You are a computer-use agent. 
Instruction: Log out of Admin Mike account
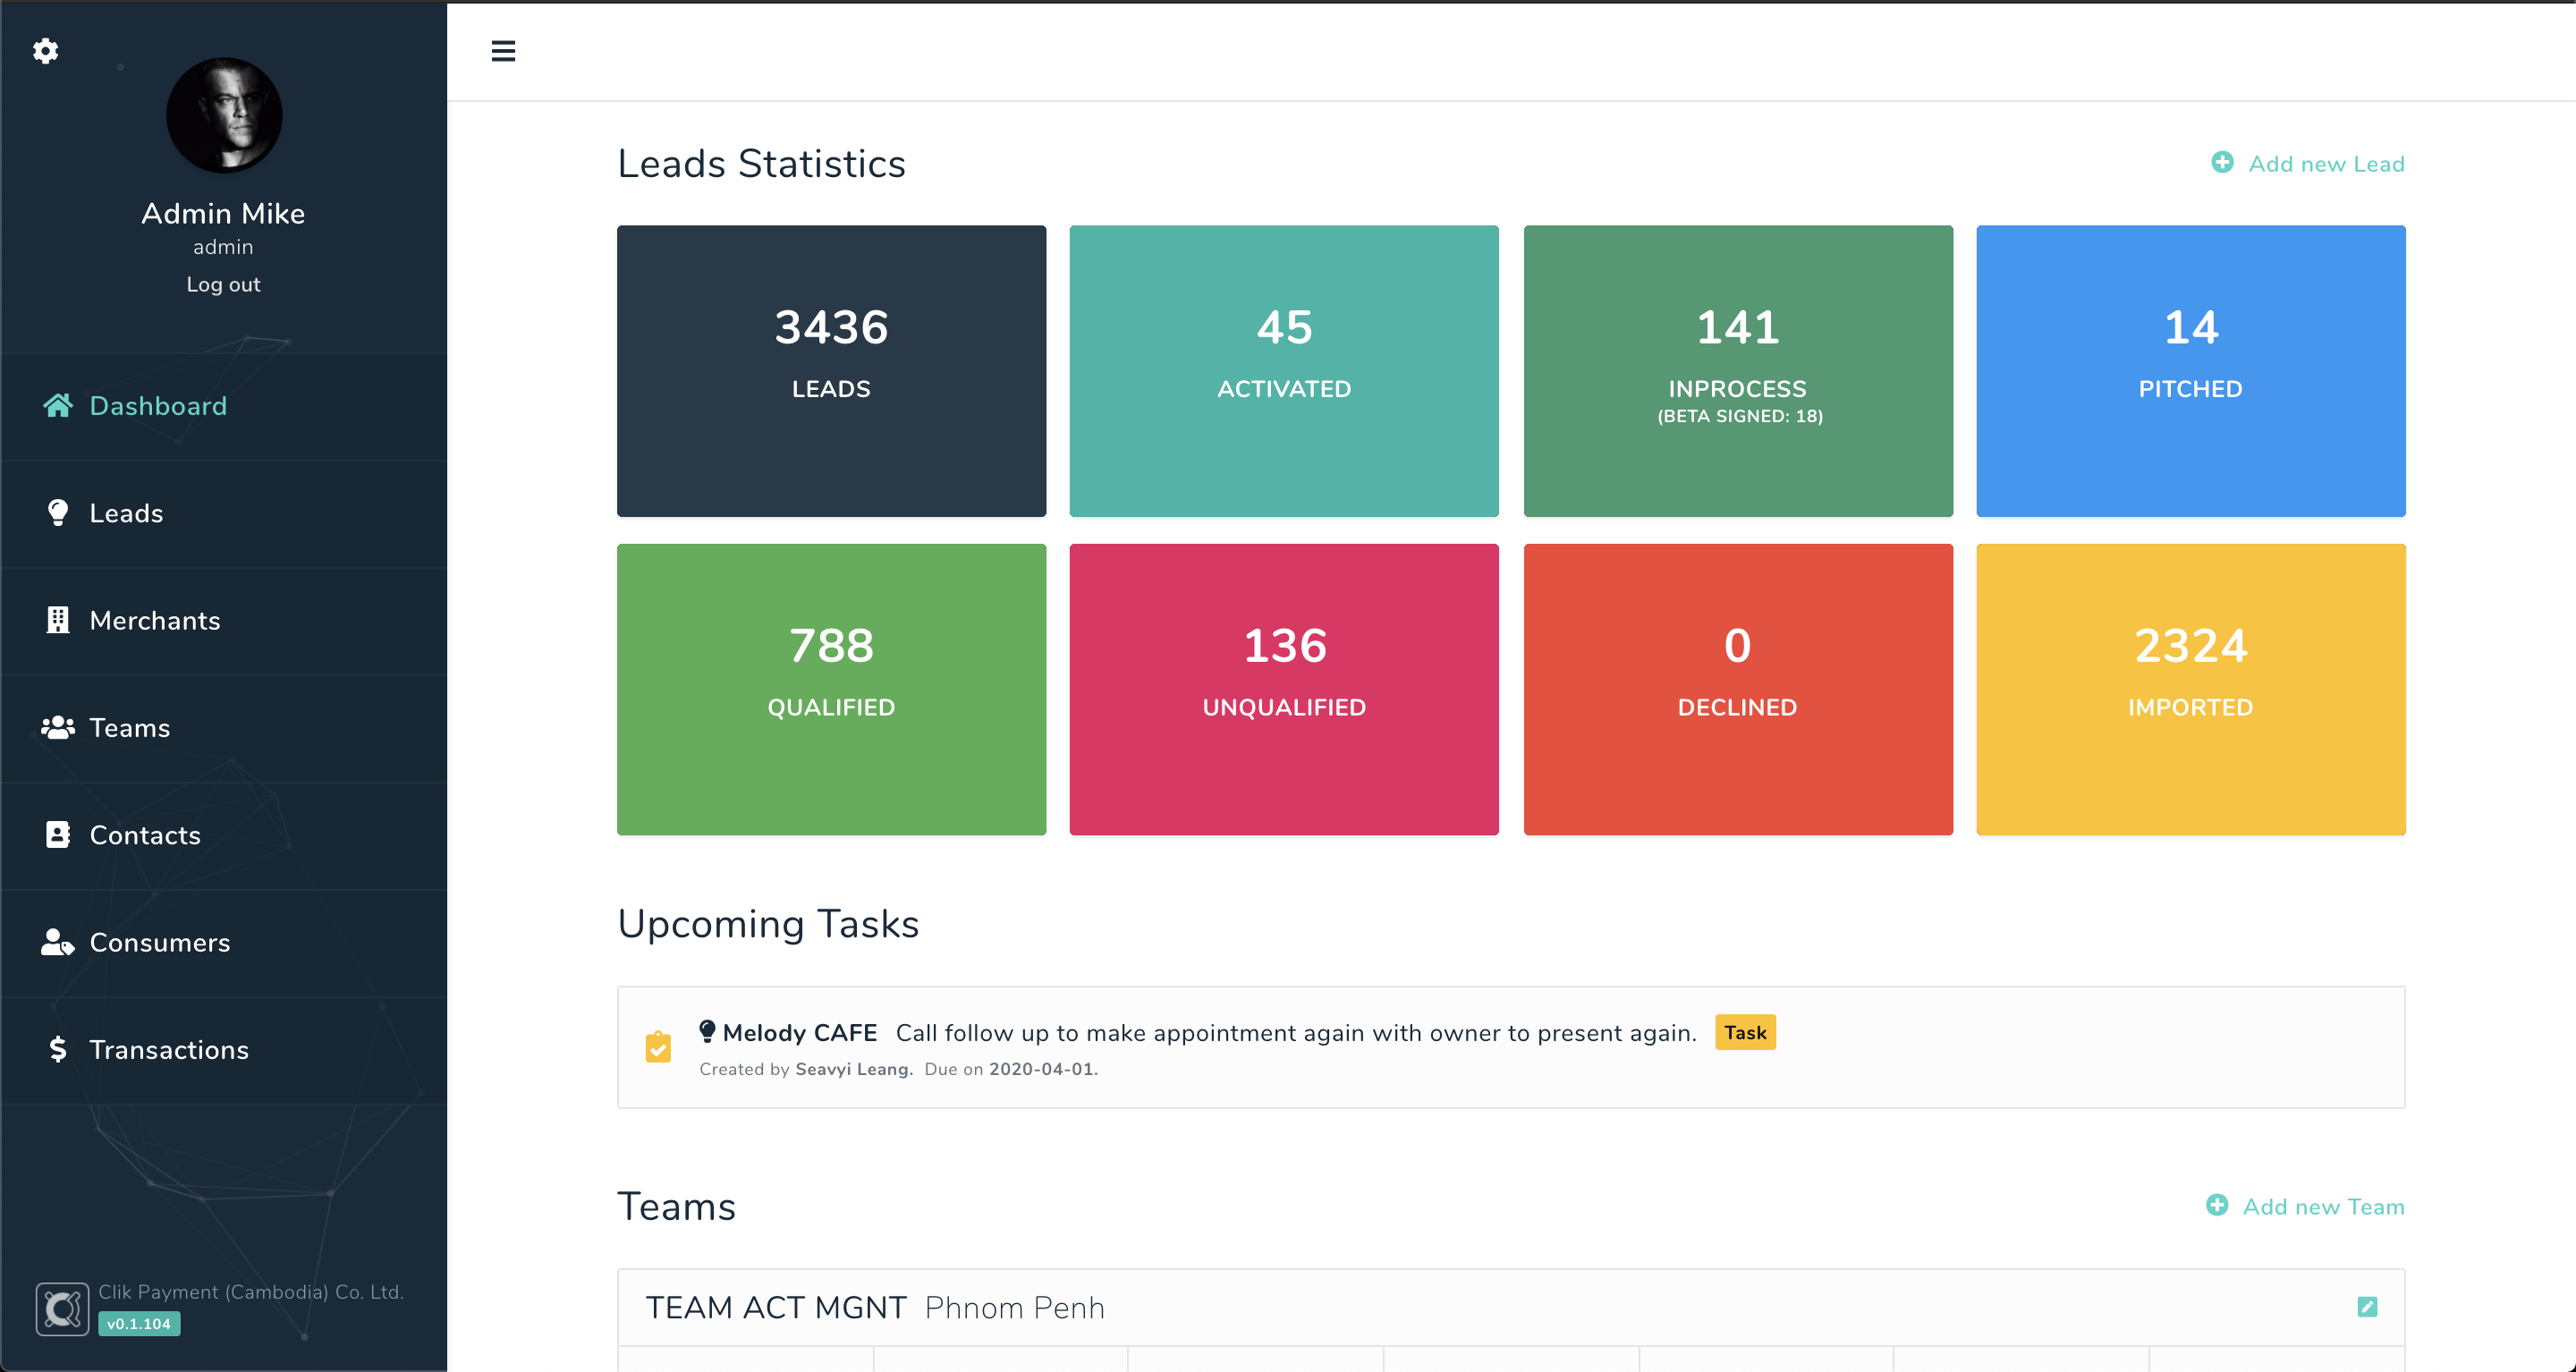[x=223, y=284]
